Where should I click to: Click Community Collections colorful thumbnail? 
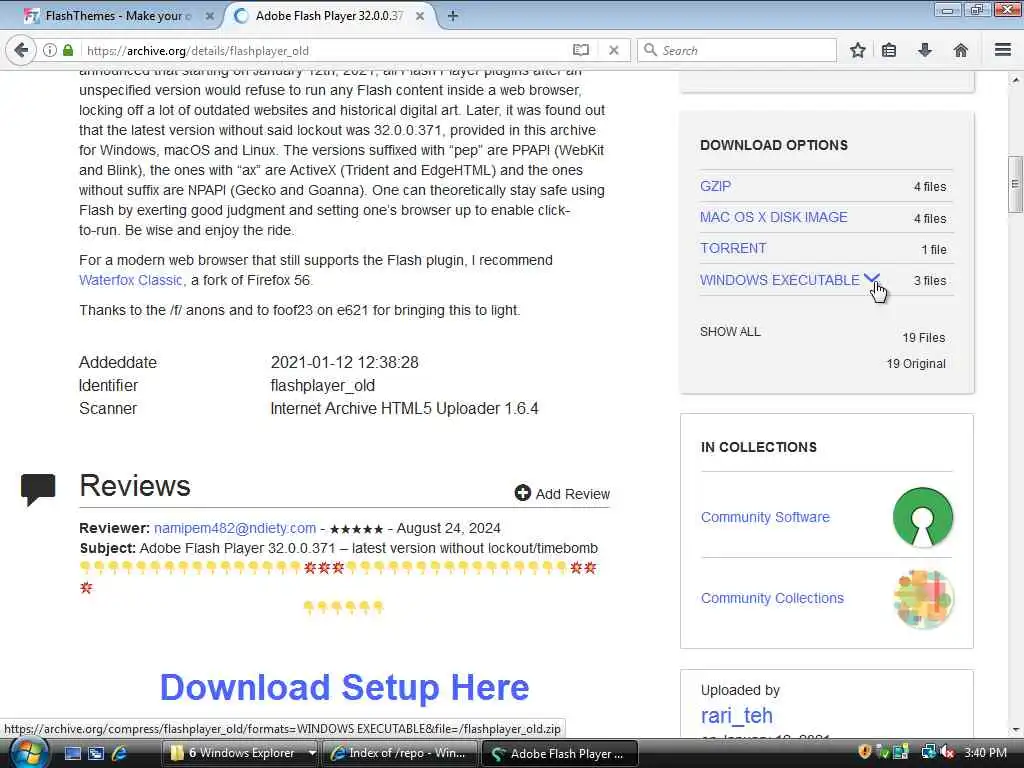[923, 598]
